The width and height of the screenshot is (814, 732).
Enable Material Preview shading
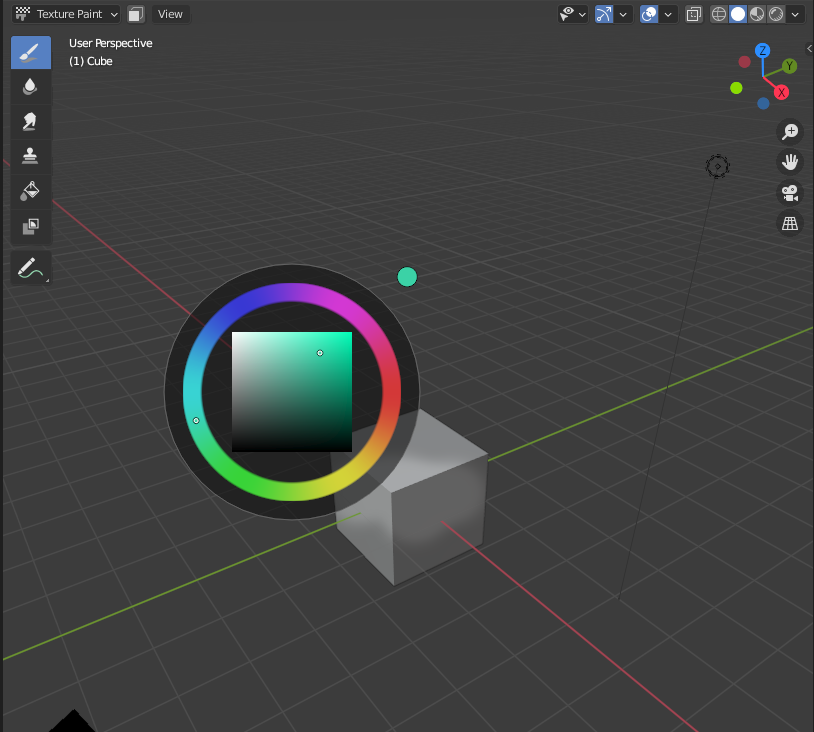coord(756,13)
